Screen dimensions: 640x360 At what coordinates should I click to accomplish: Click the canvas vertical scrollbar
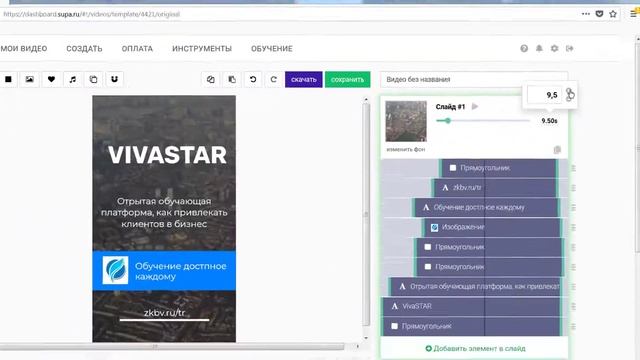tap(366, 214)
